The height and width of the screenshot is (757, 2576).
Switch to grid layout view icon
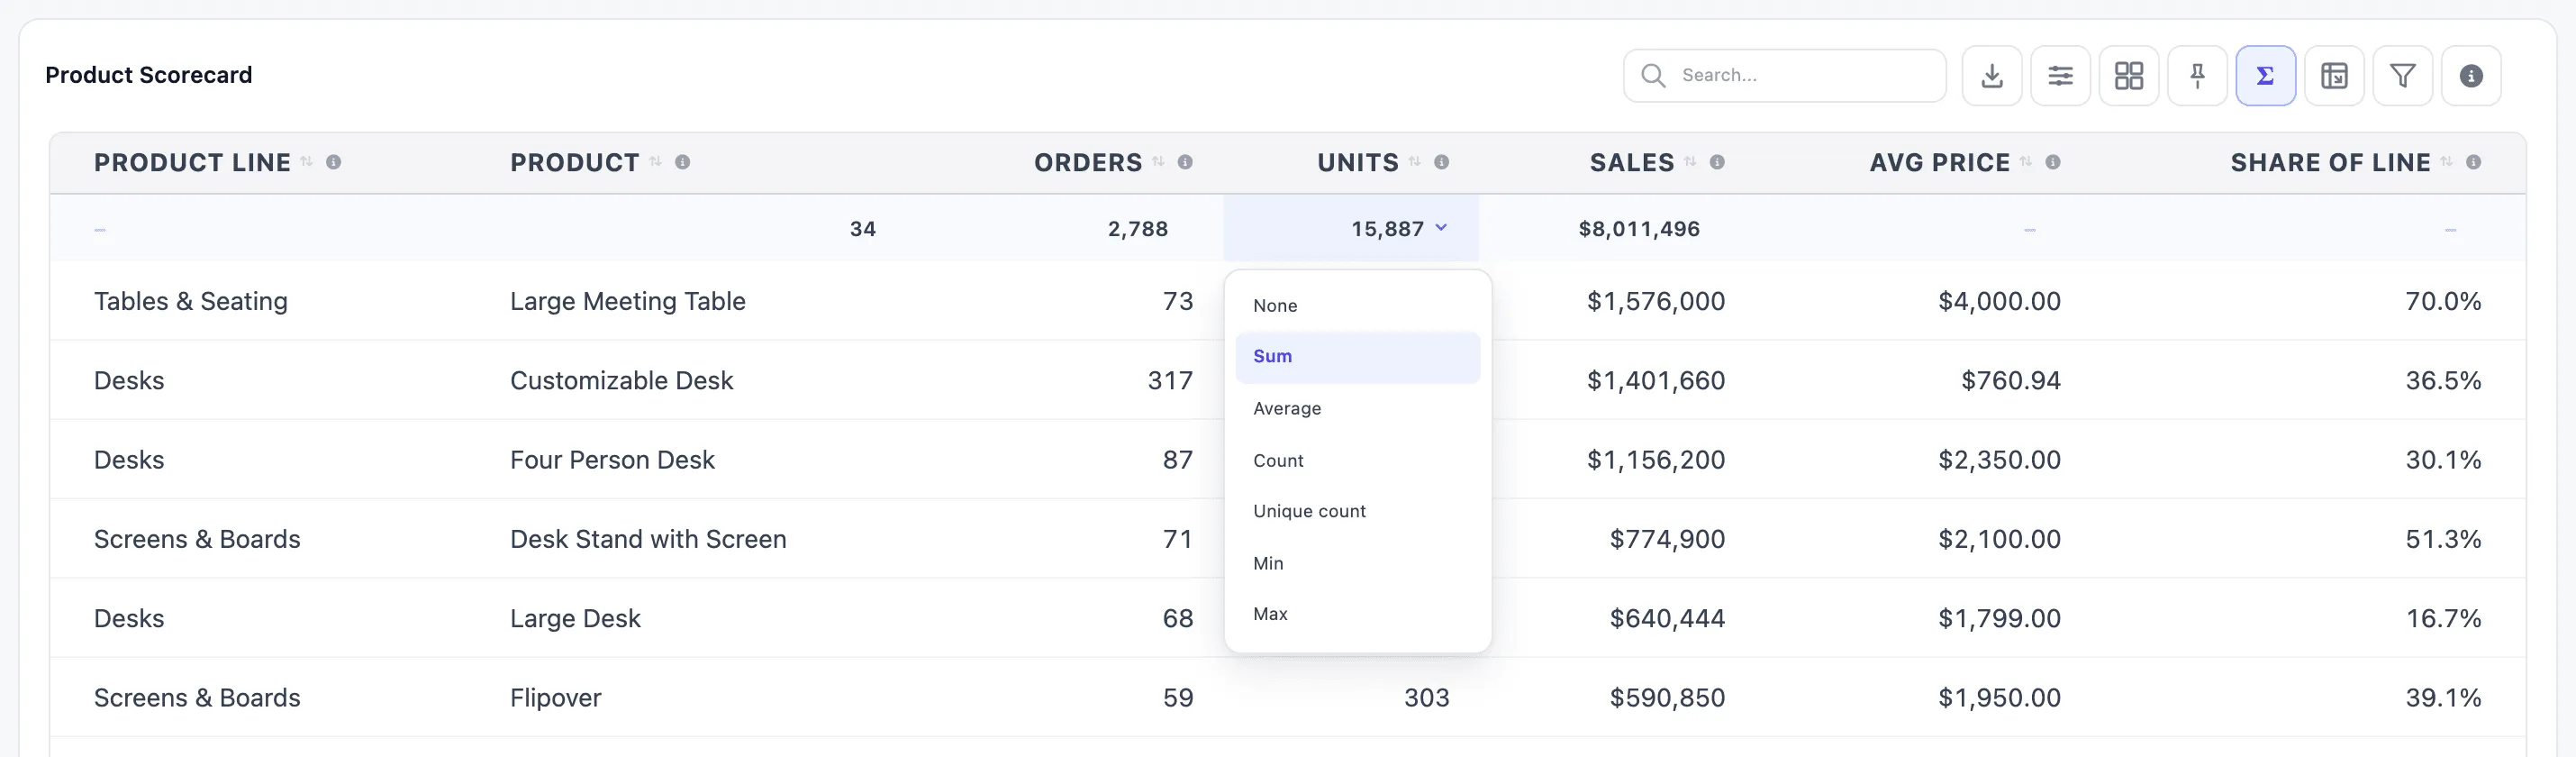(x=2129, y=76)
